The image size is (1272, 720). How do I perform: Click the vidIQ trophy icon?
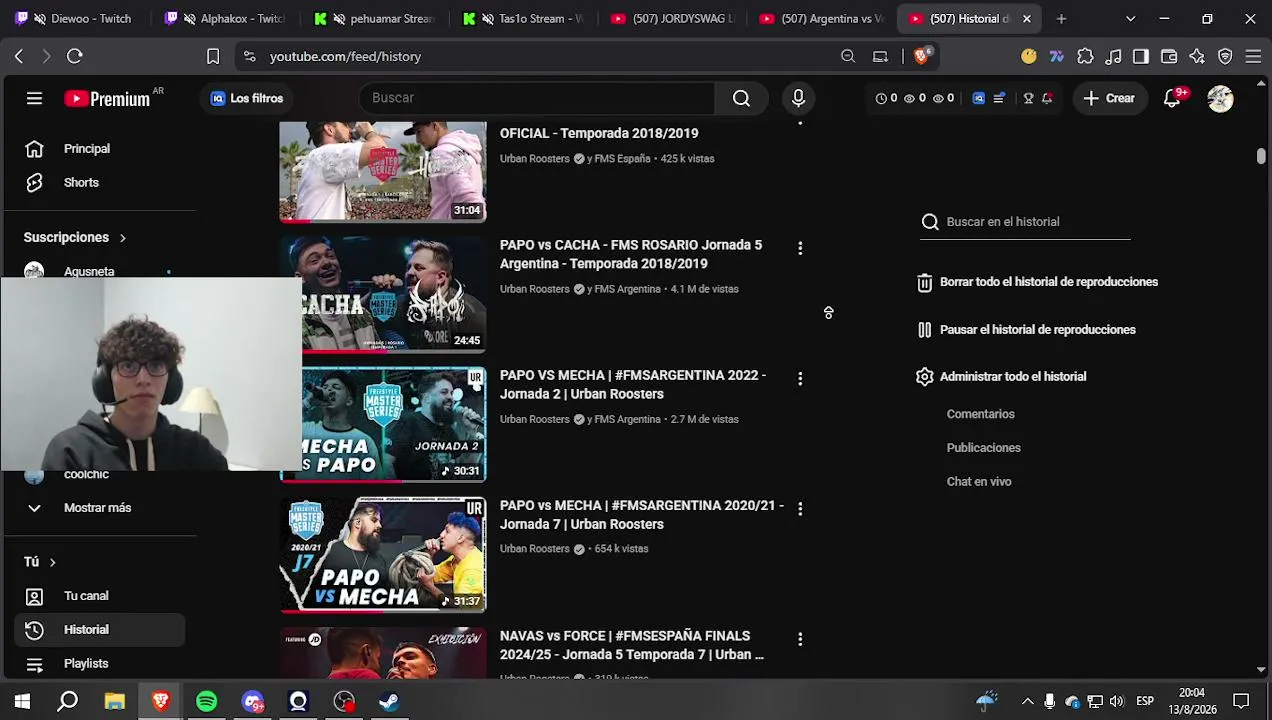point(1028,98)
